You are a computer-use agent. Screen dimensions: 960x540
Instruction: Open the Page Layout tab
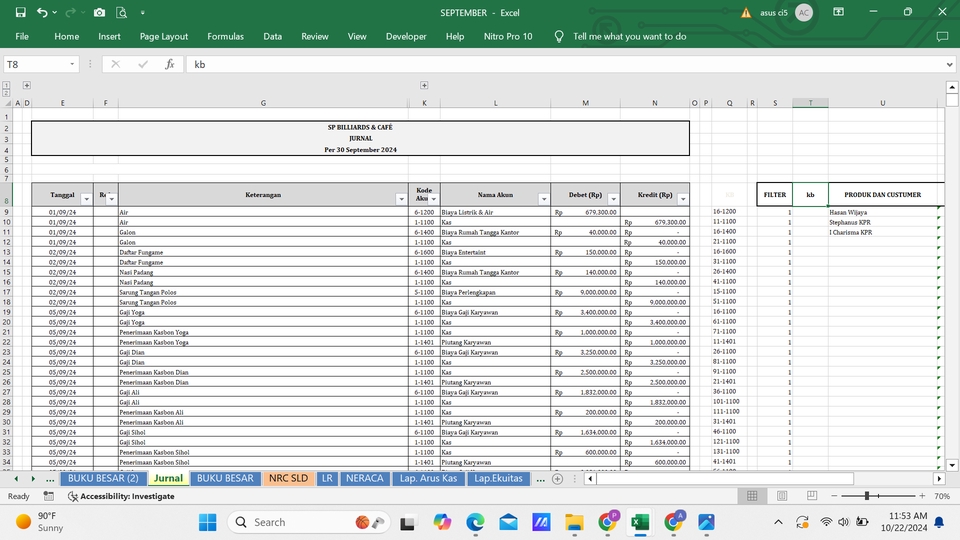tap(163, 37)
